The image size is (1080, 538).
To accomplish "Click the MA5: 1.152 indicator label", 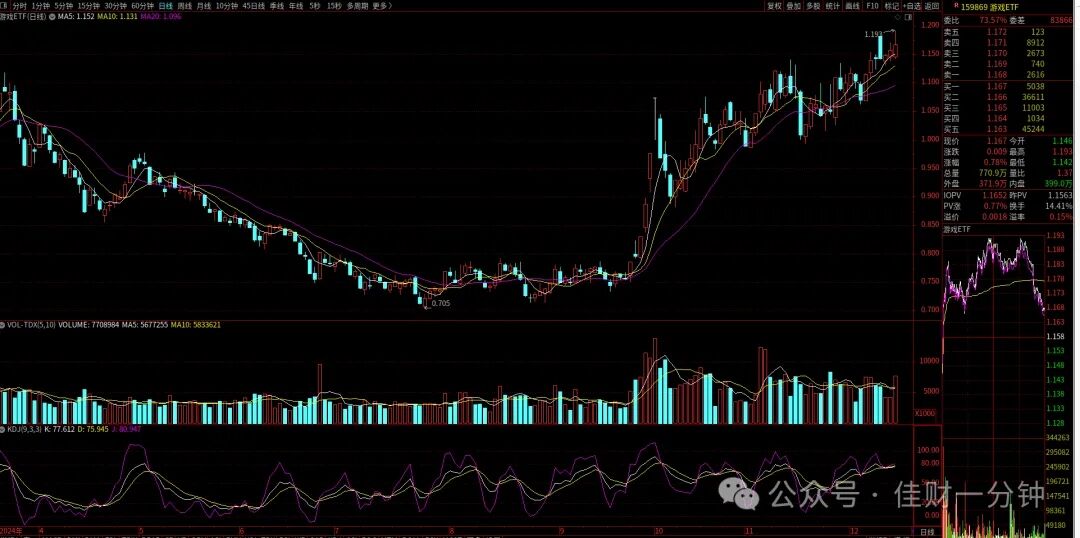I will coord(76,15).
